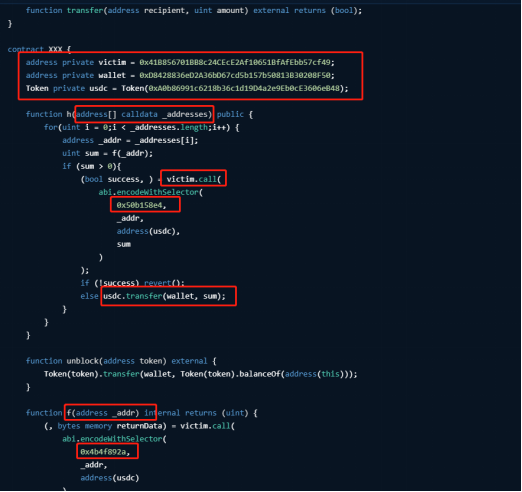The width and height of the screenshot is (522, 492).
Task: Click the standalone 'sum' argument line
Action: pos(124,244)
